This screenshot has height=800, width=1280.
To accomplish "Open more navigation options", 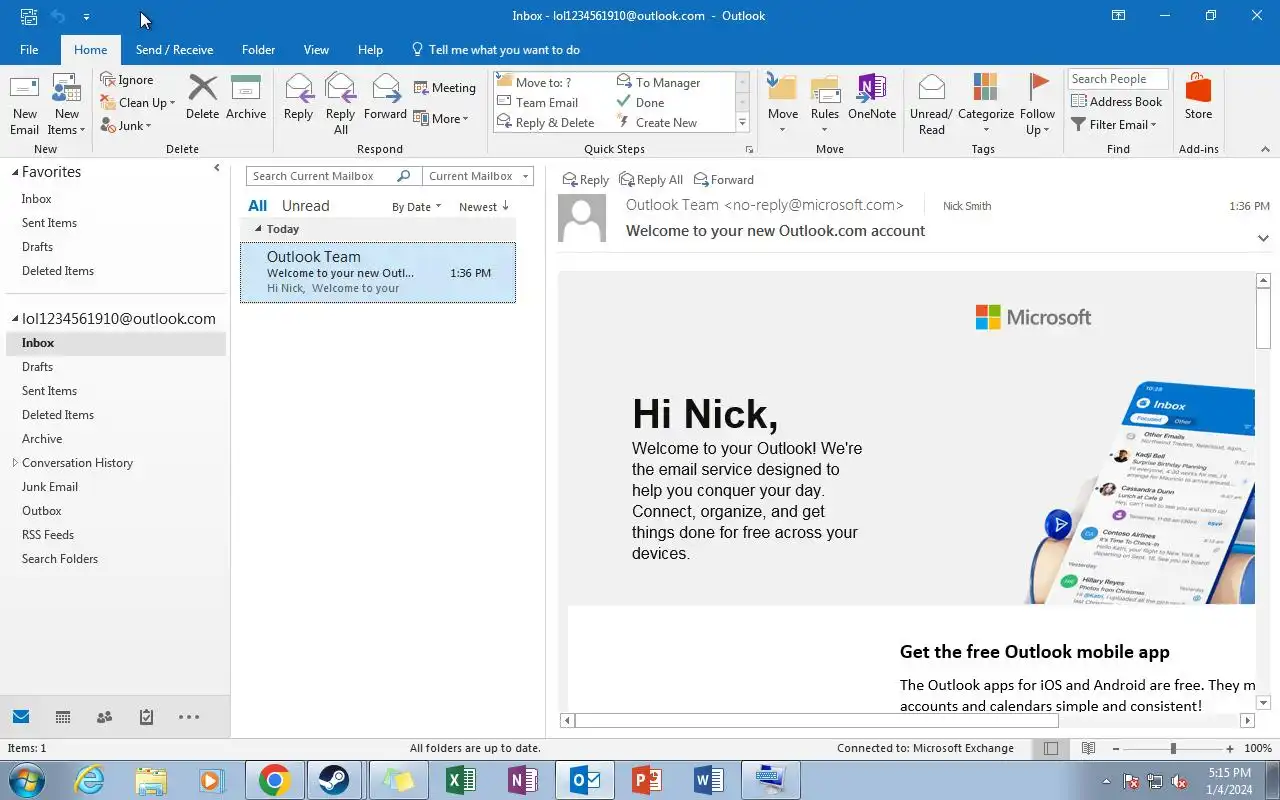I will tap(189, 717).
